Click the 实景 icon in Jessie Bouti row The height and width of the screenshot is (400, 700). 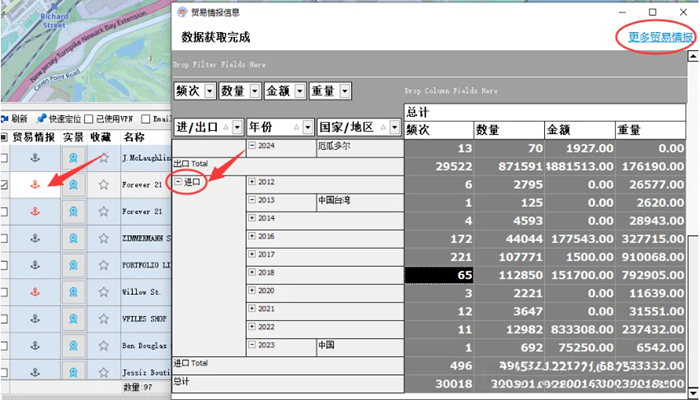tap(73, 372)
